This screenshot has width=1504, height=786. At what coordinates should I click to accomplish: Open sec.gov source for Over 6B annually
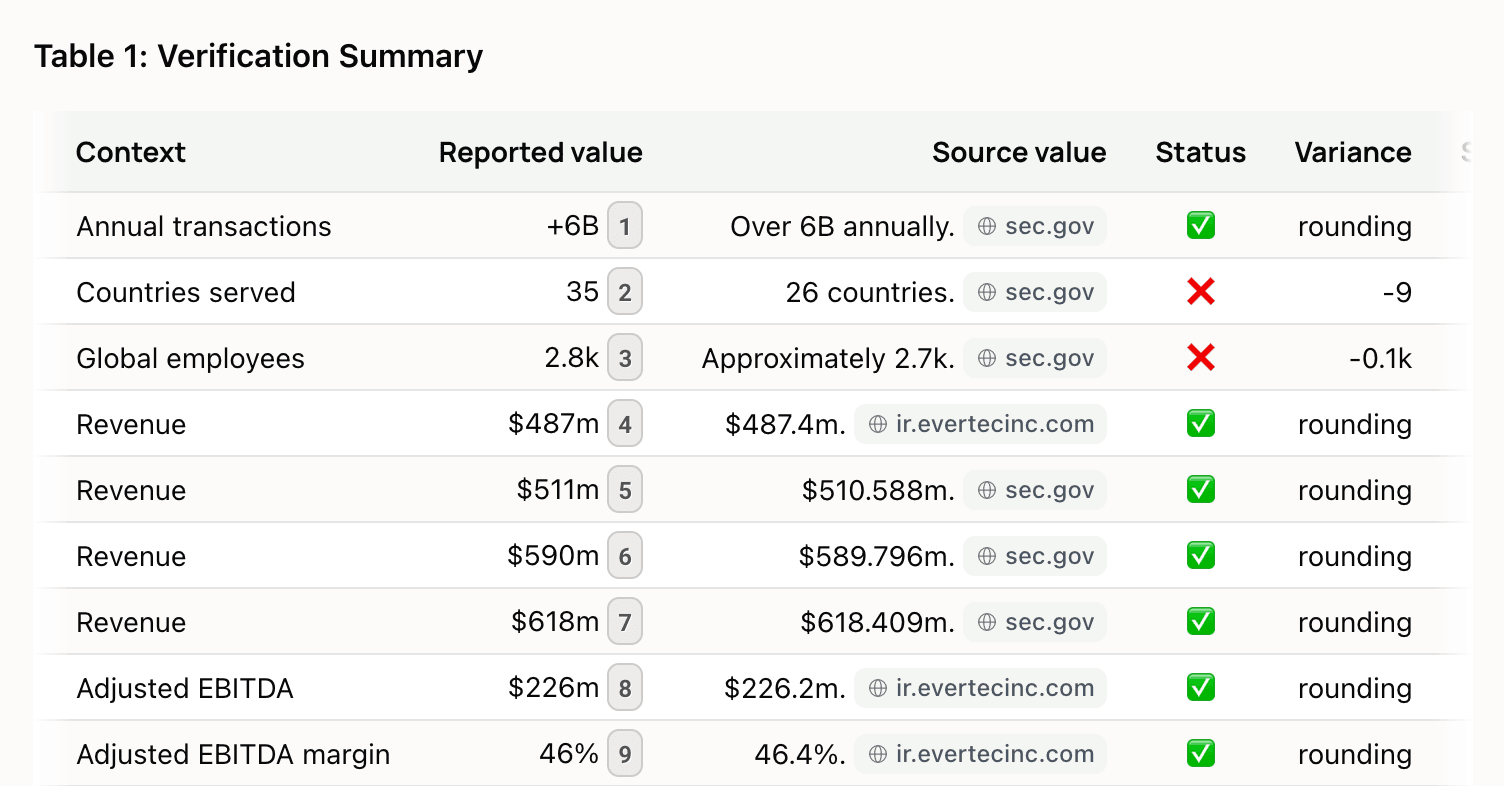point(1035,226)
